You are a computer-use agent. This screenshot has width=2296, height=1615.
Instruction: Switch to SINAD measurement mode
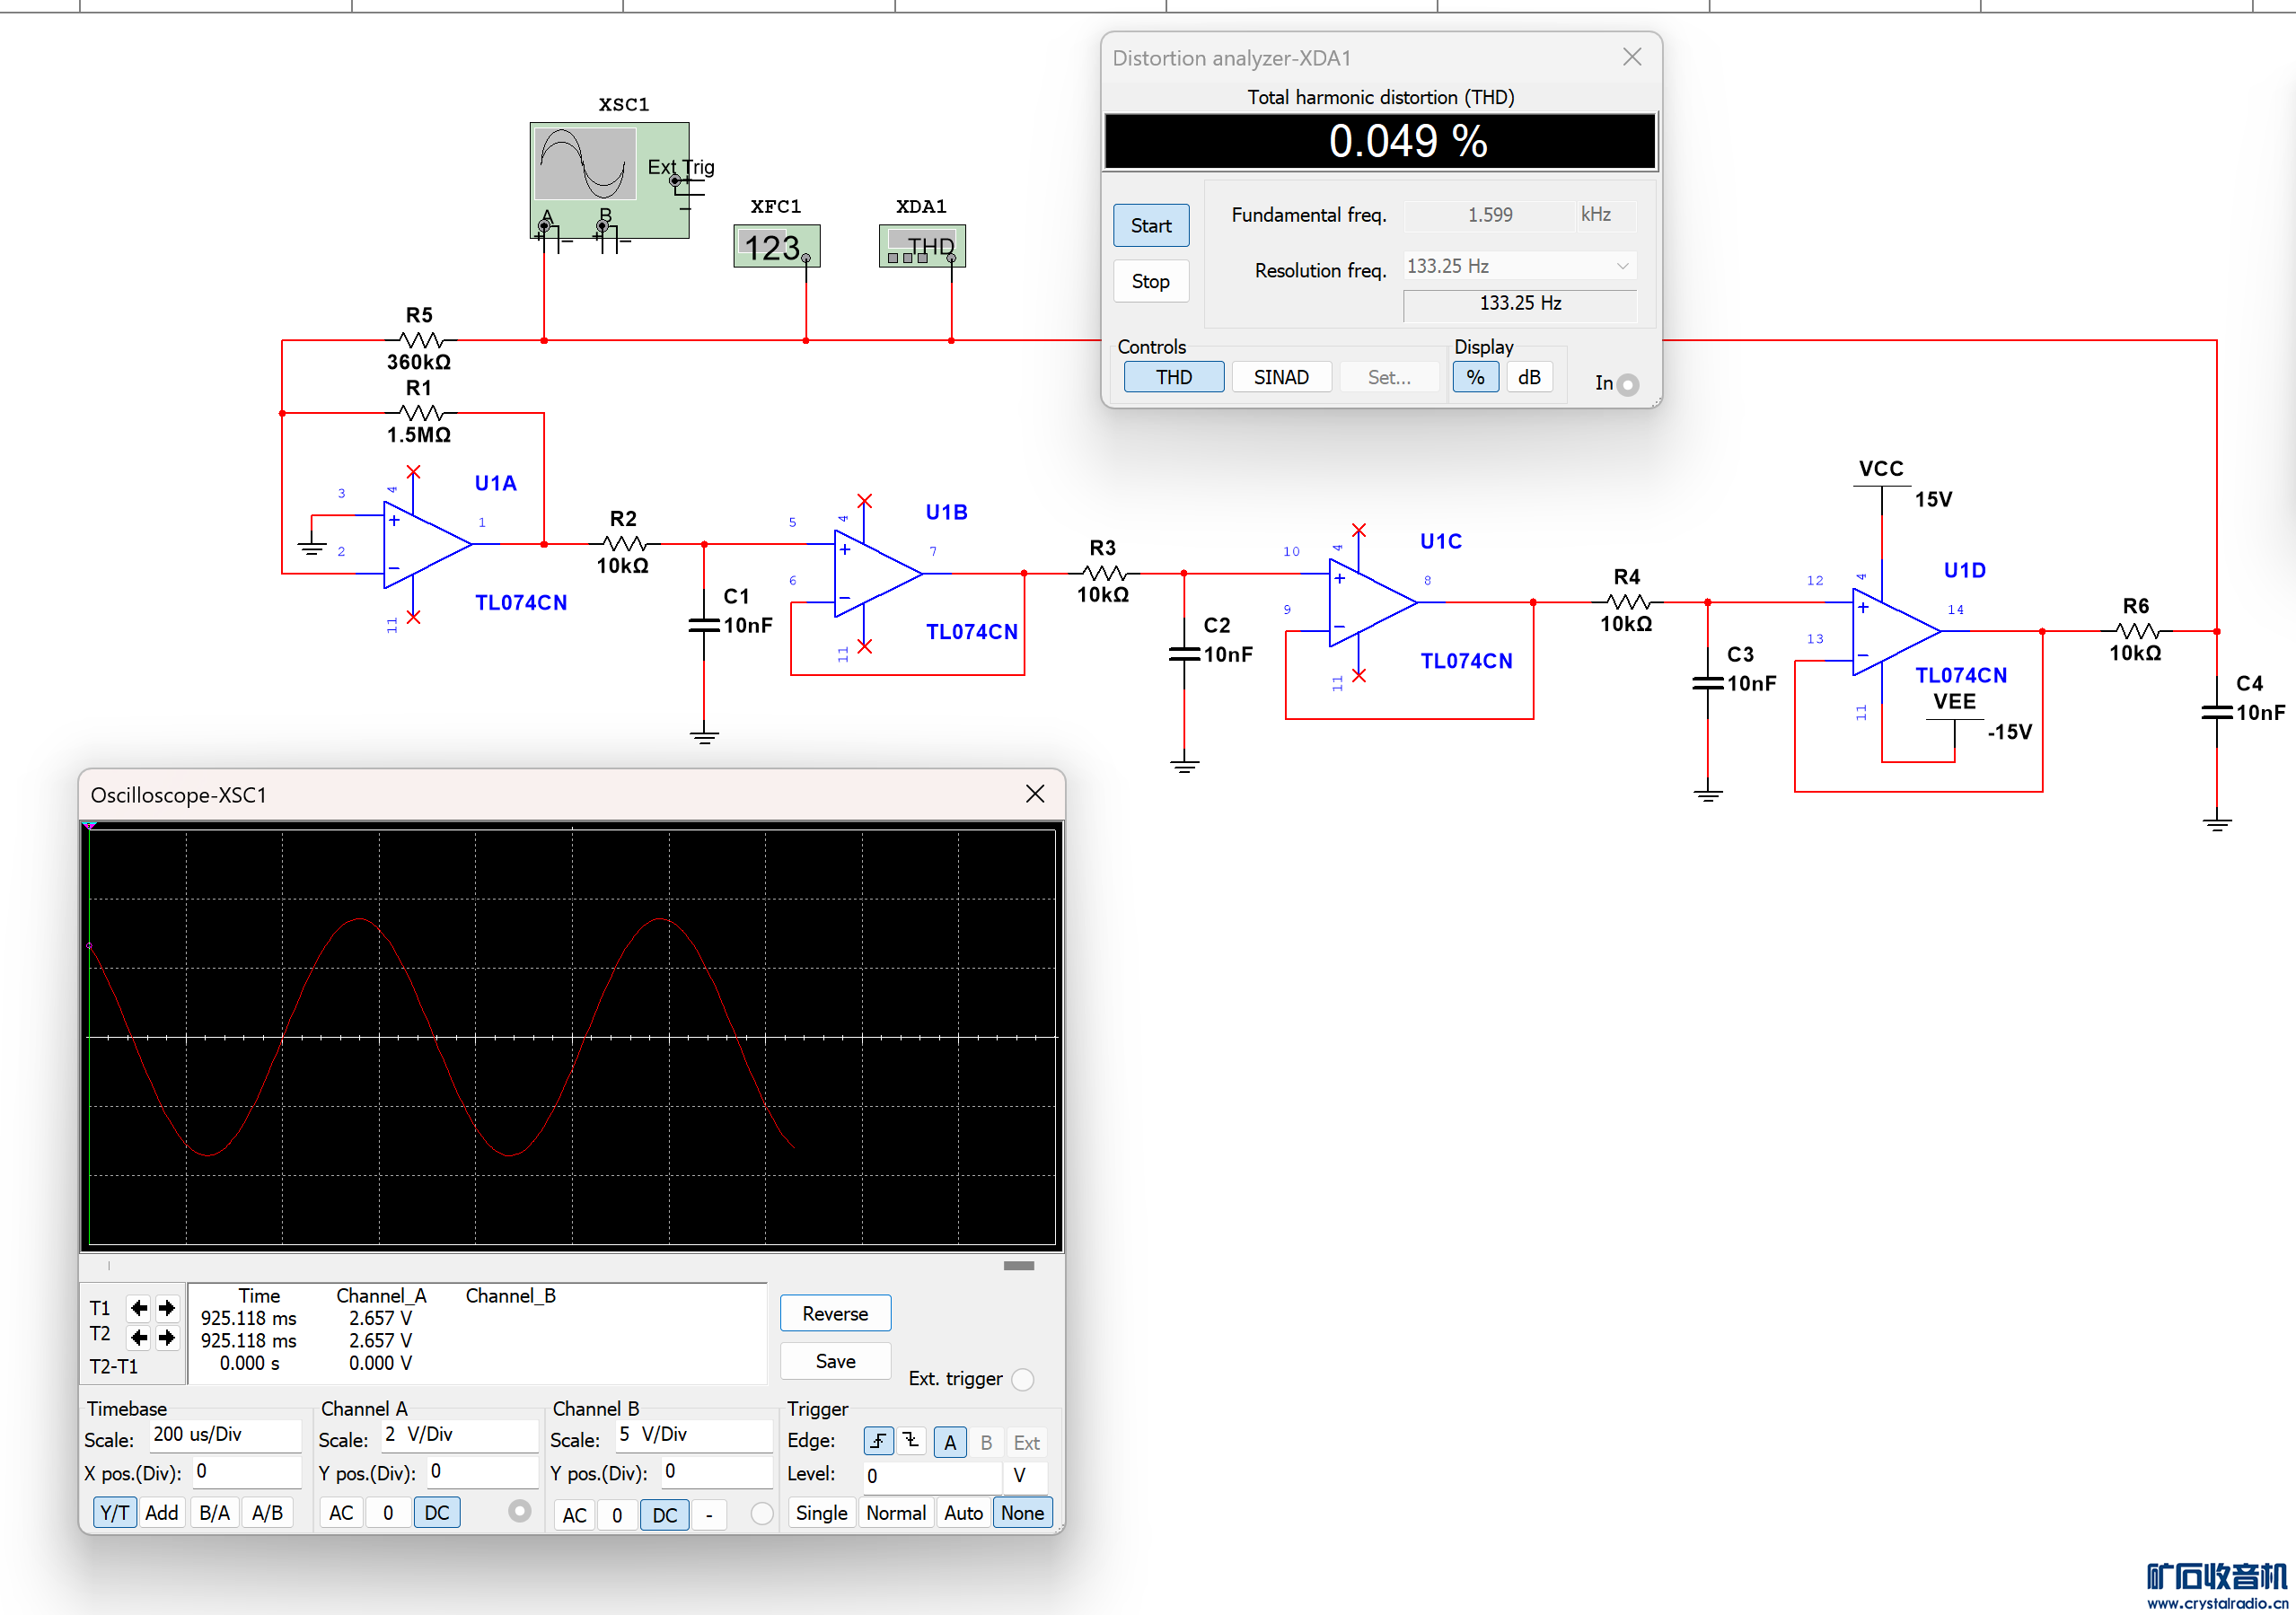1280,377
